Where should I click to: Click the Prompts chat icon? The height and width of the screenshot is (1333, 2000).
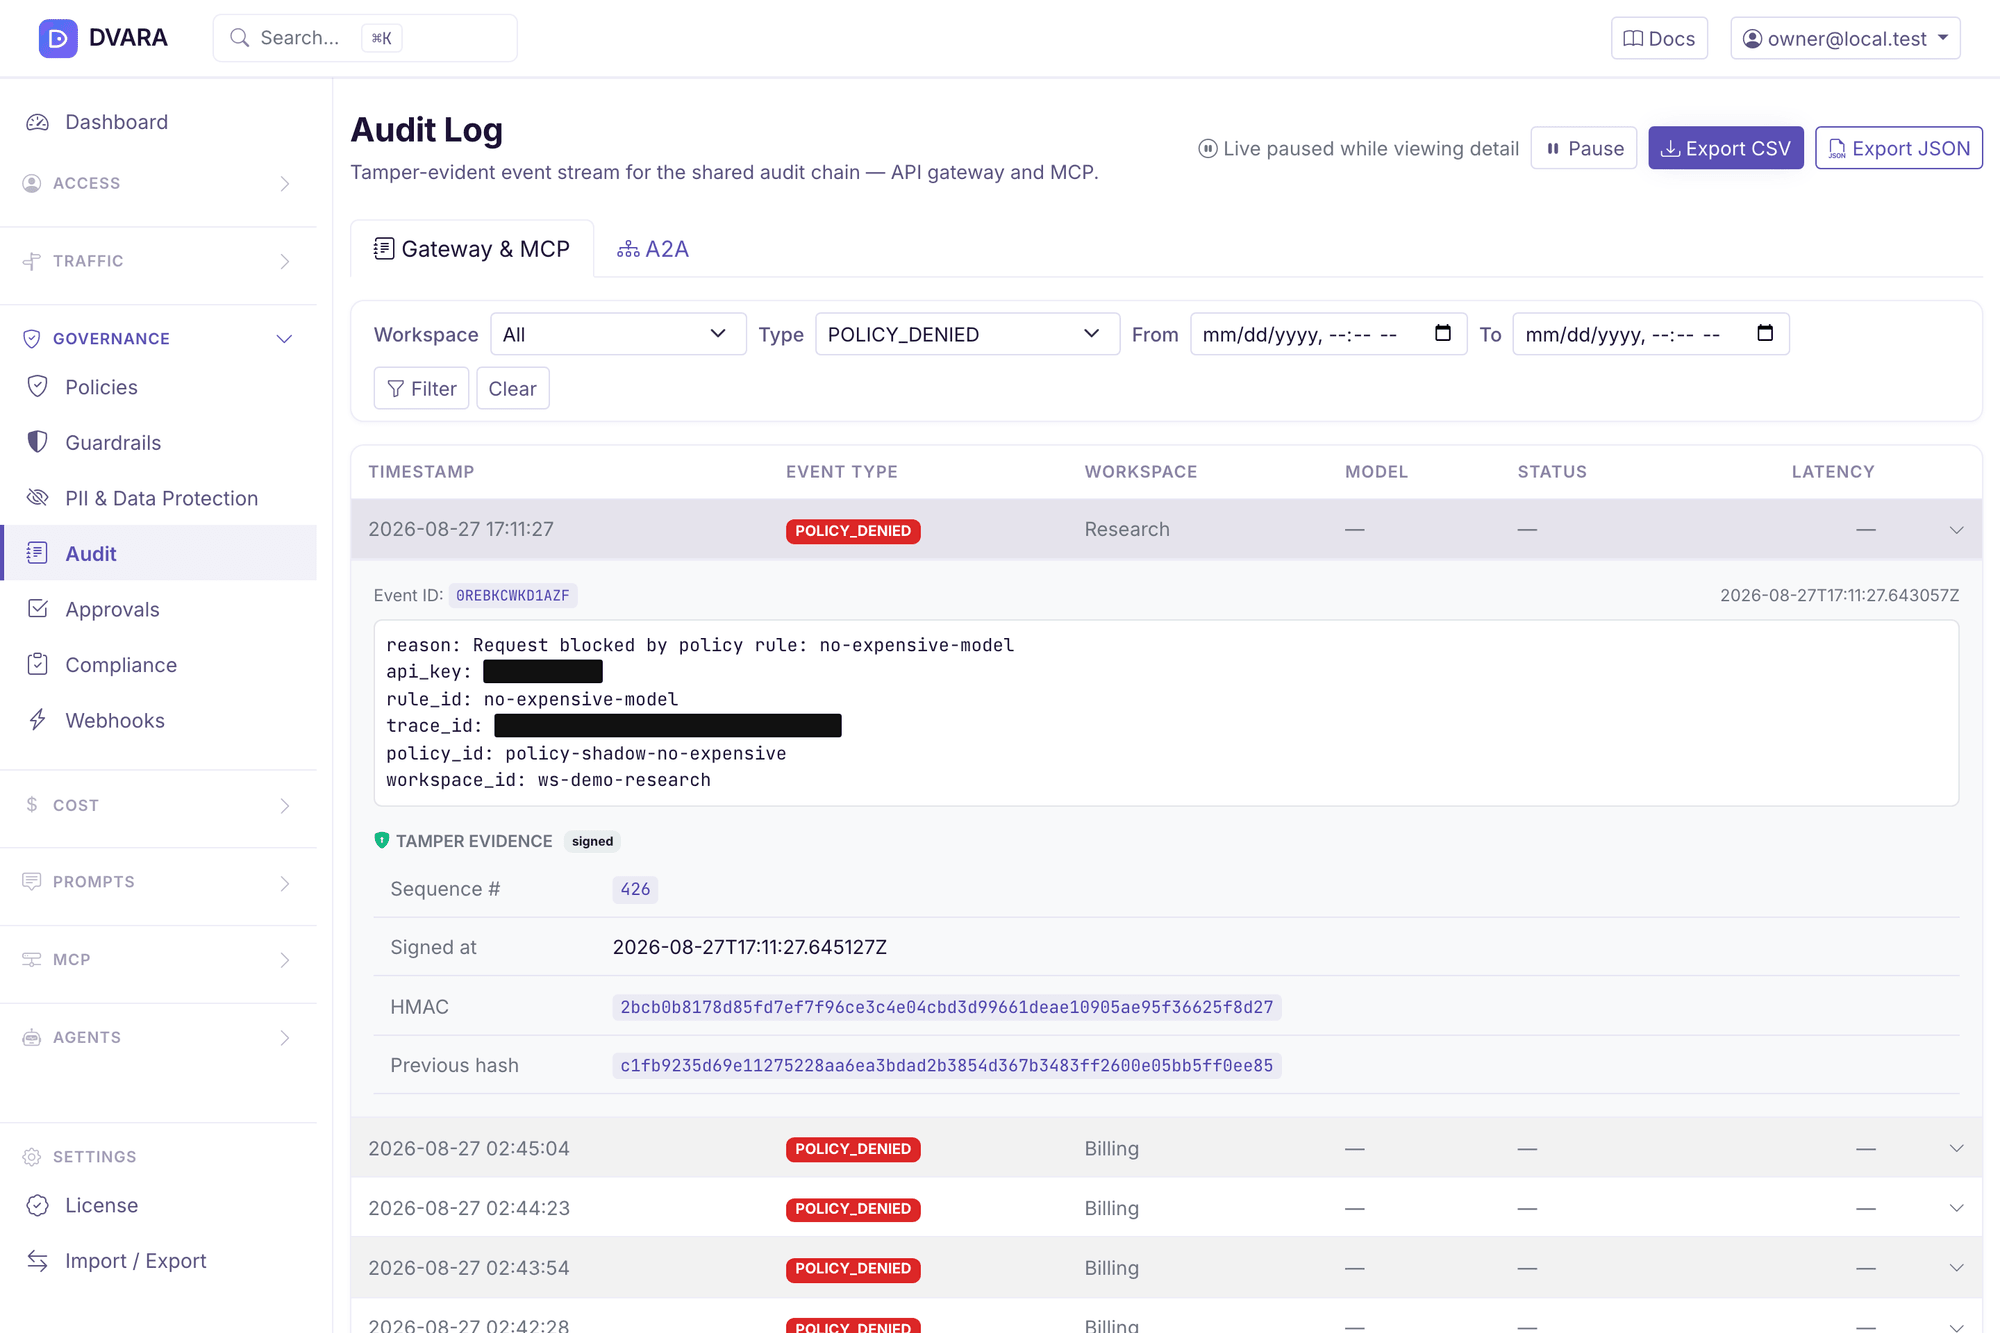pos(32,882)
